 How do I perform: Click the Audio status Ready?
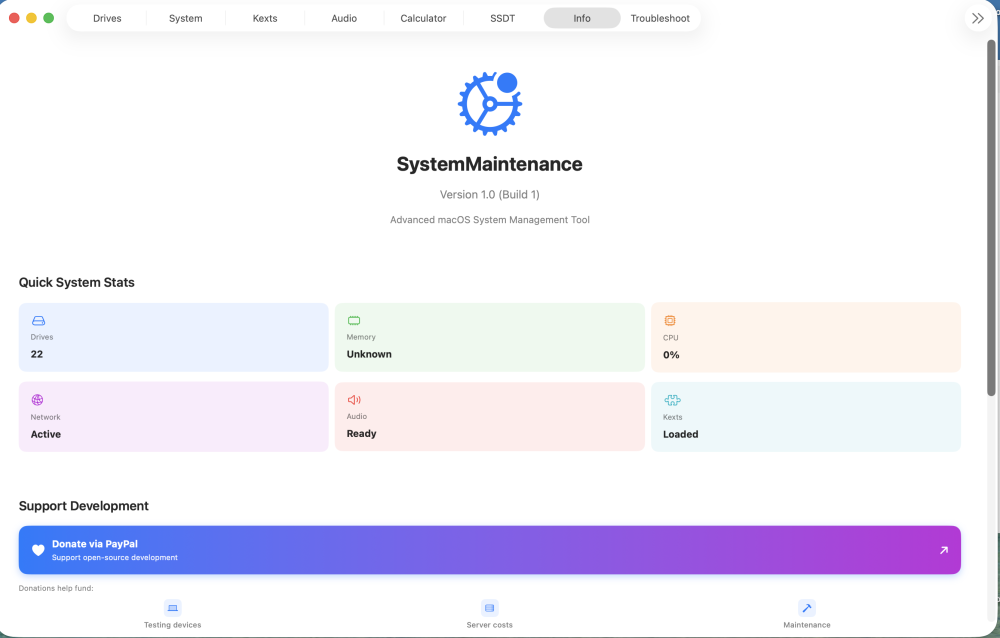tap(362, 433)
